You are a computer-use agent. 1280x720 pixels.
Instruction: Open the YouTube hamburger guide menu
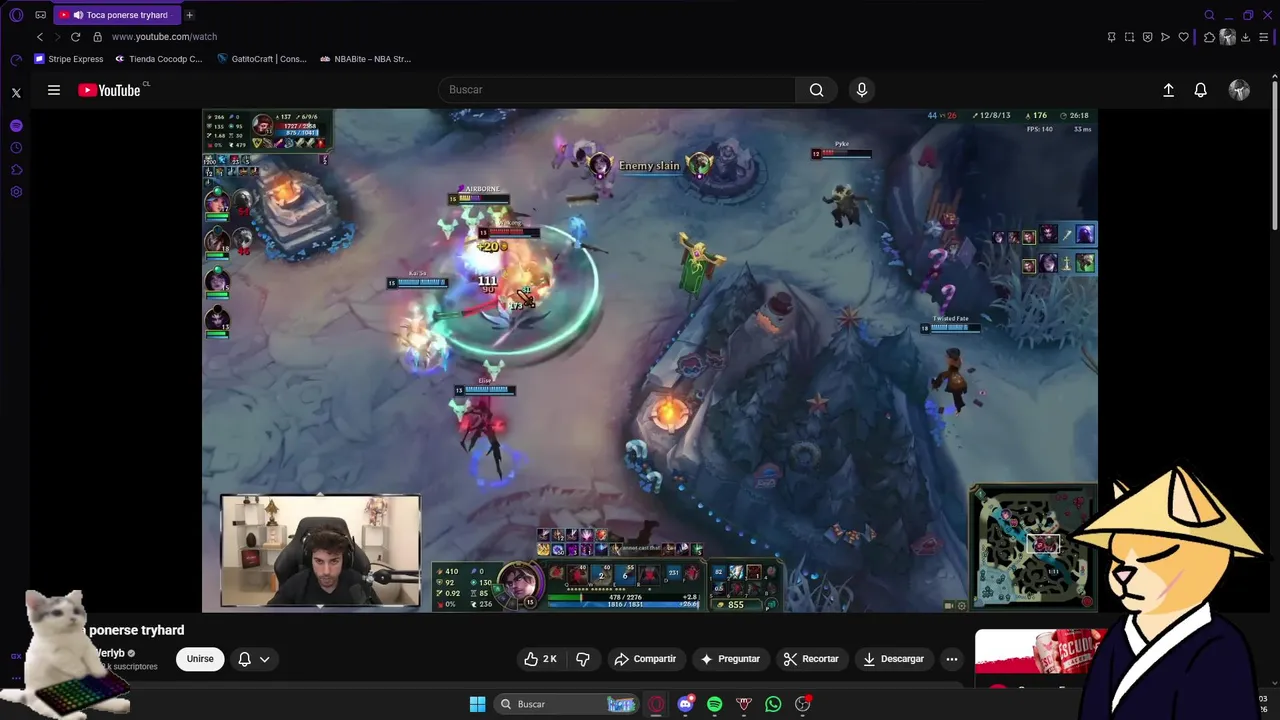pyautogui.click(x=54, y=90)
